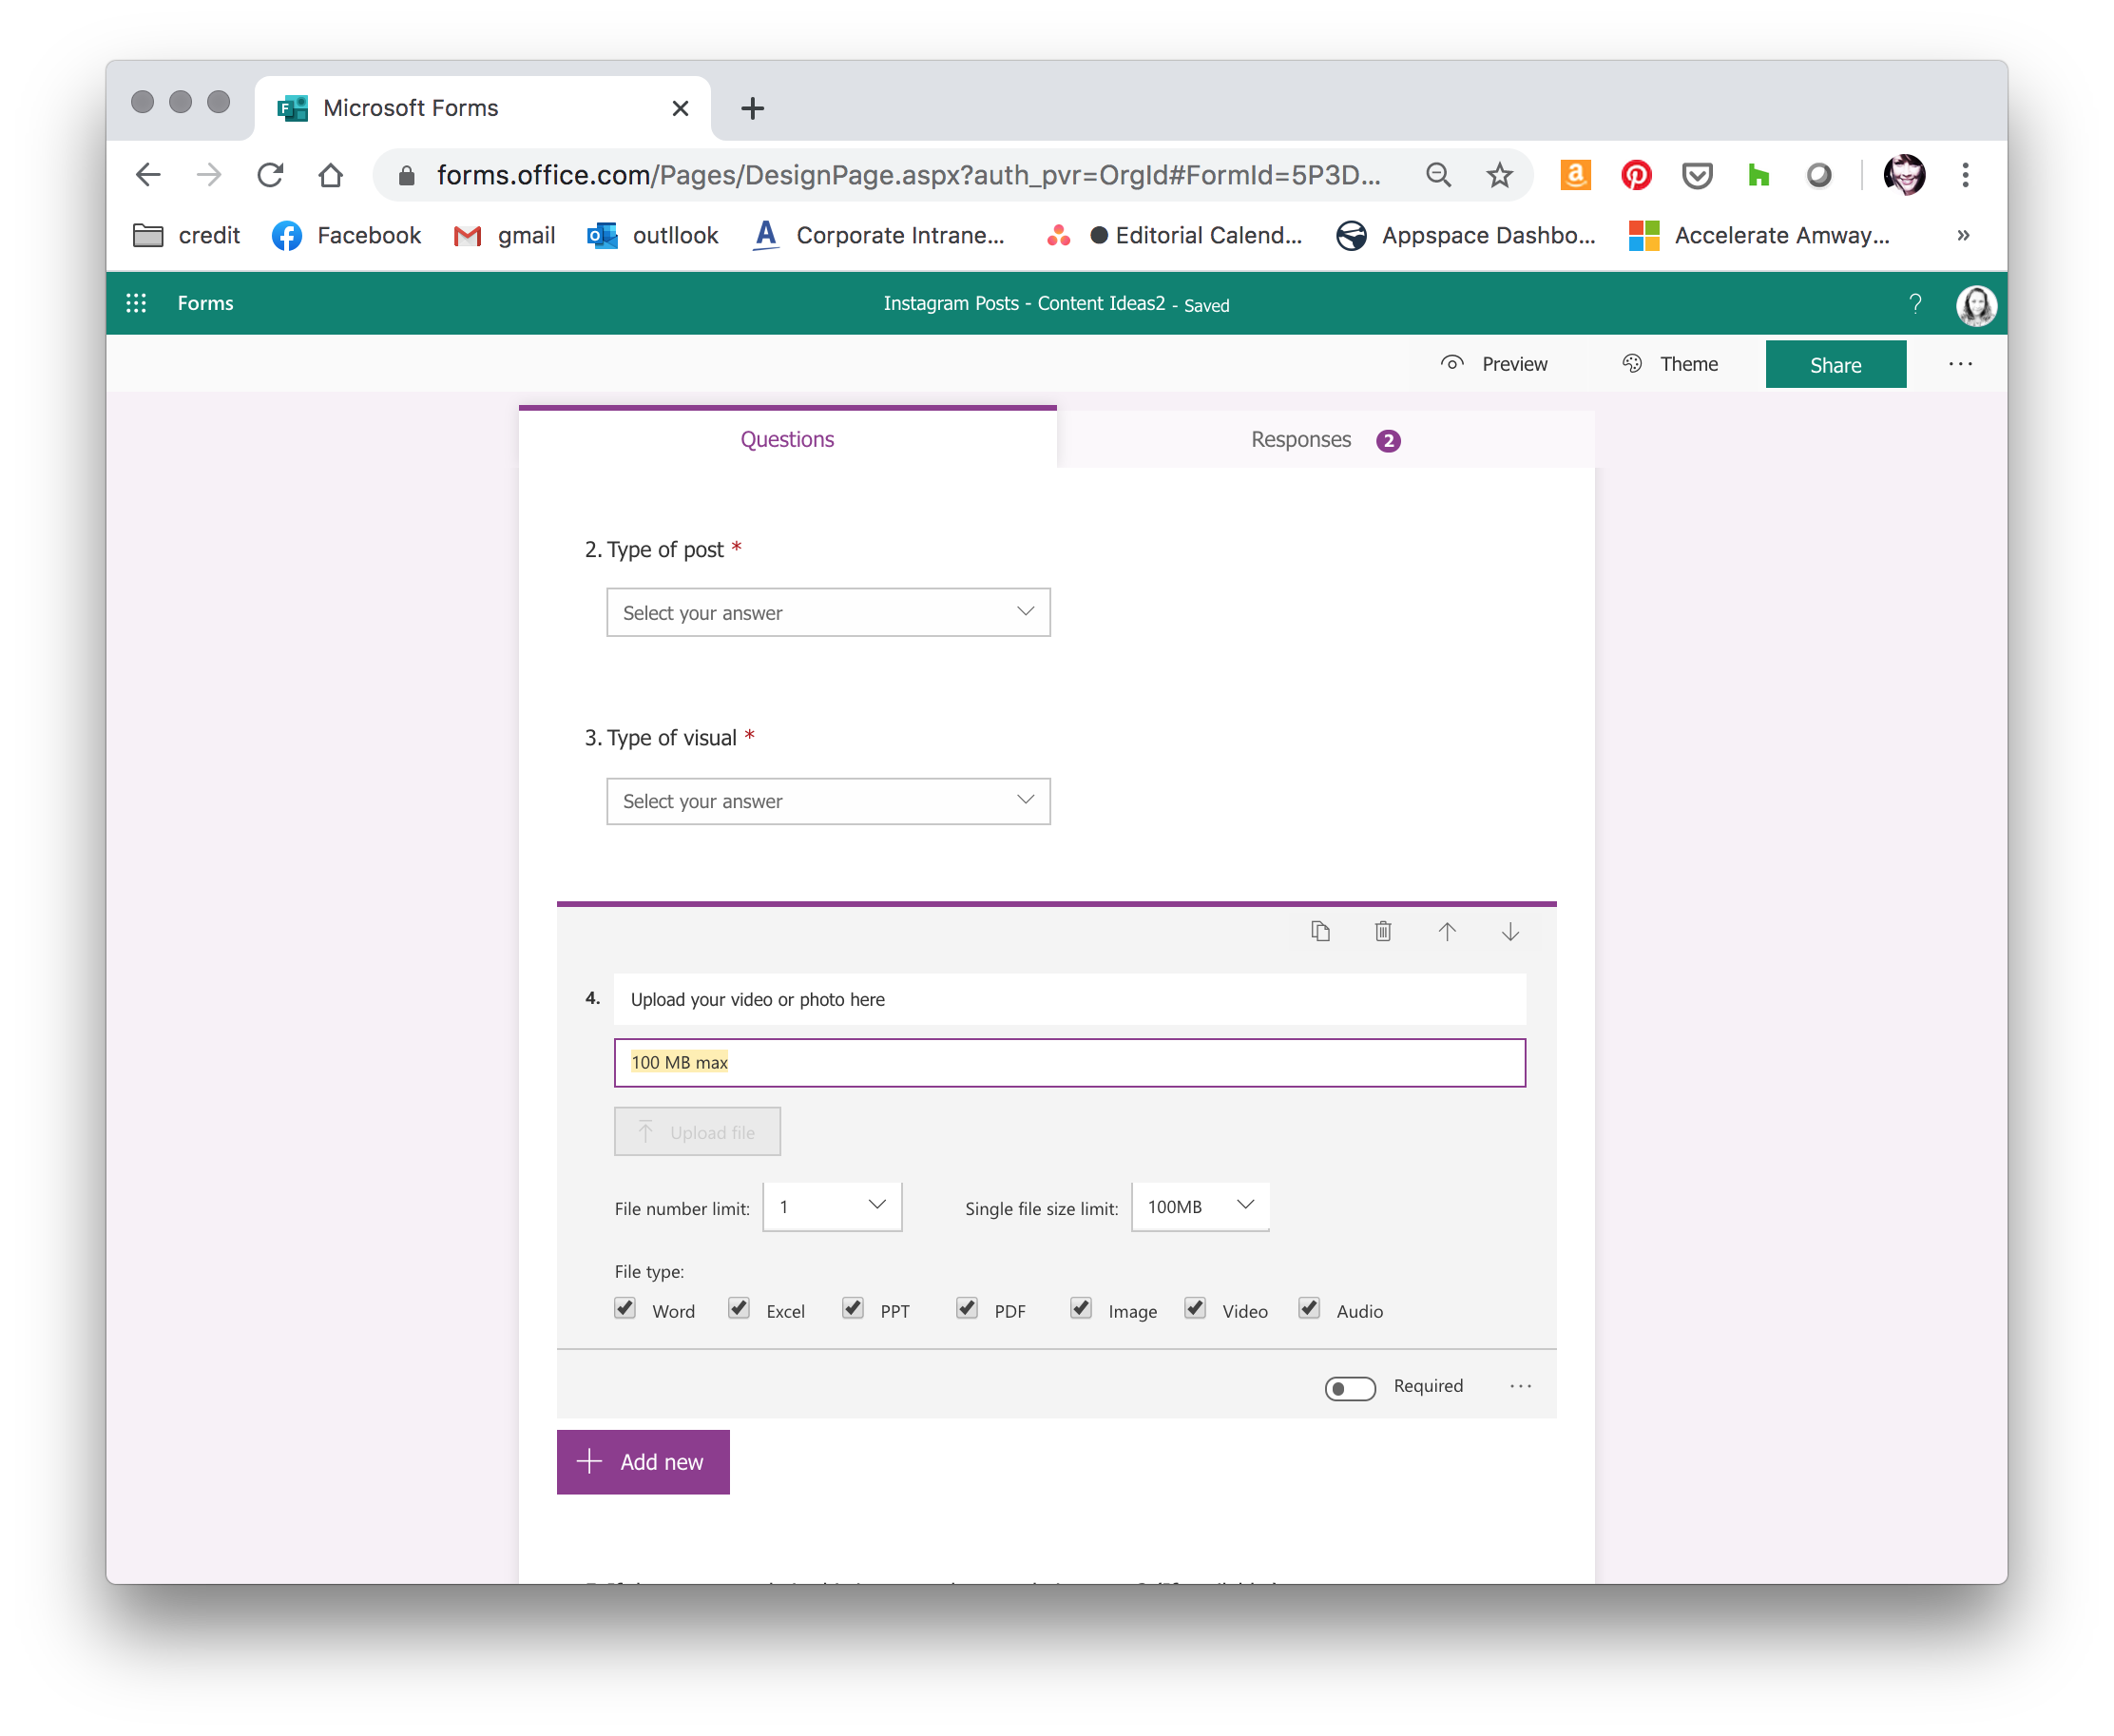Toggle the Required switch on
2114x1736 pixels.
pos(1350,1387)
